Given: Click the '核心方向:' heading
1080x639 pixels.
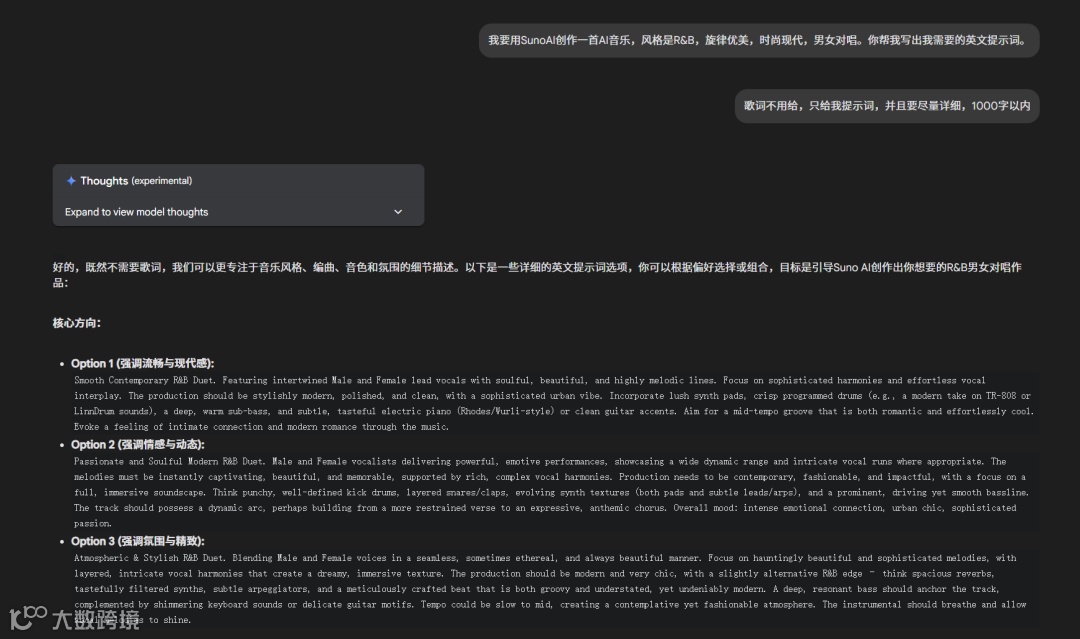Looking at the screenshot, I should point(76,323).
